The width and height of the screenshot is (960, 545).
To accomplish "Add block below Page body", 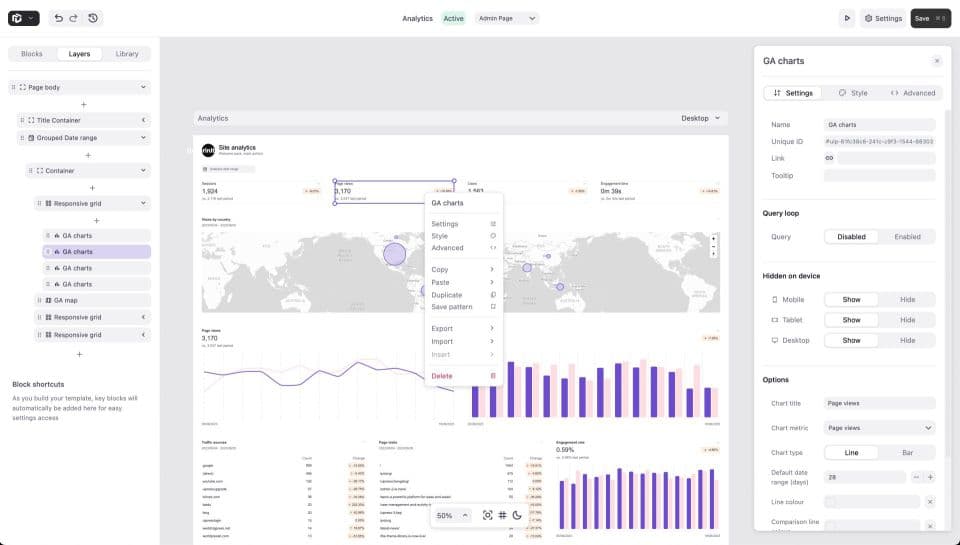I will [x=84, y=105].
